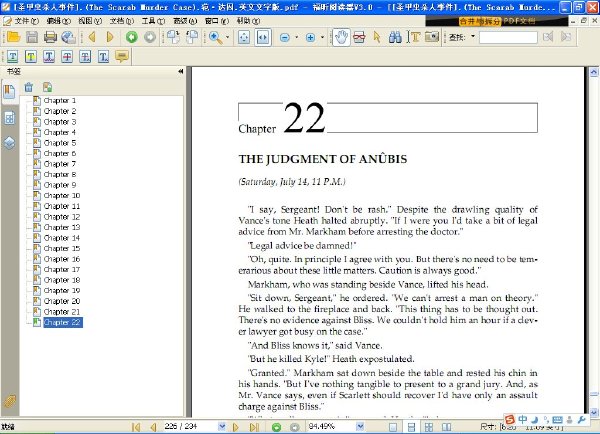Go to previous page with yellow left arrow

[92, 37]
